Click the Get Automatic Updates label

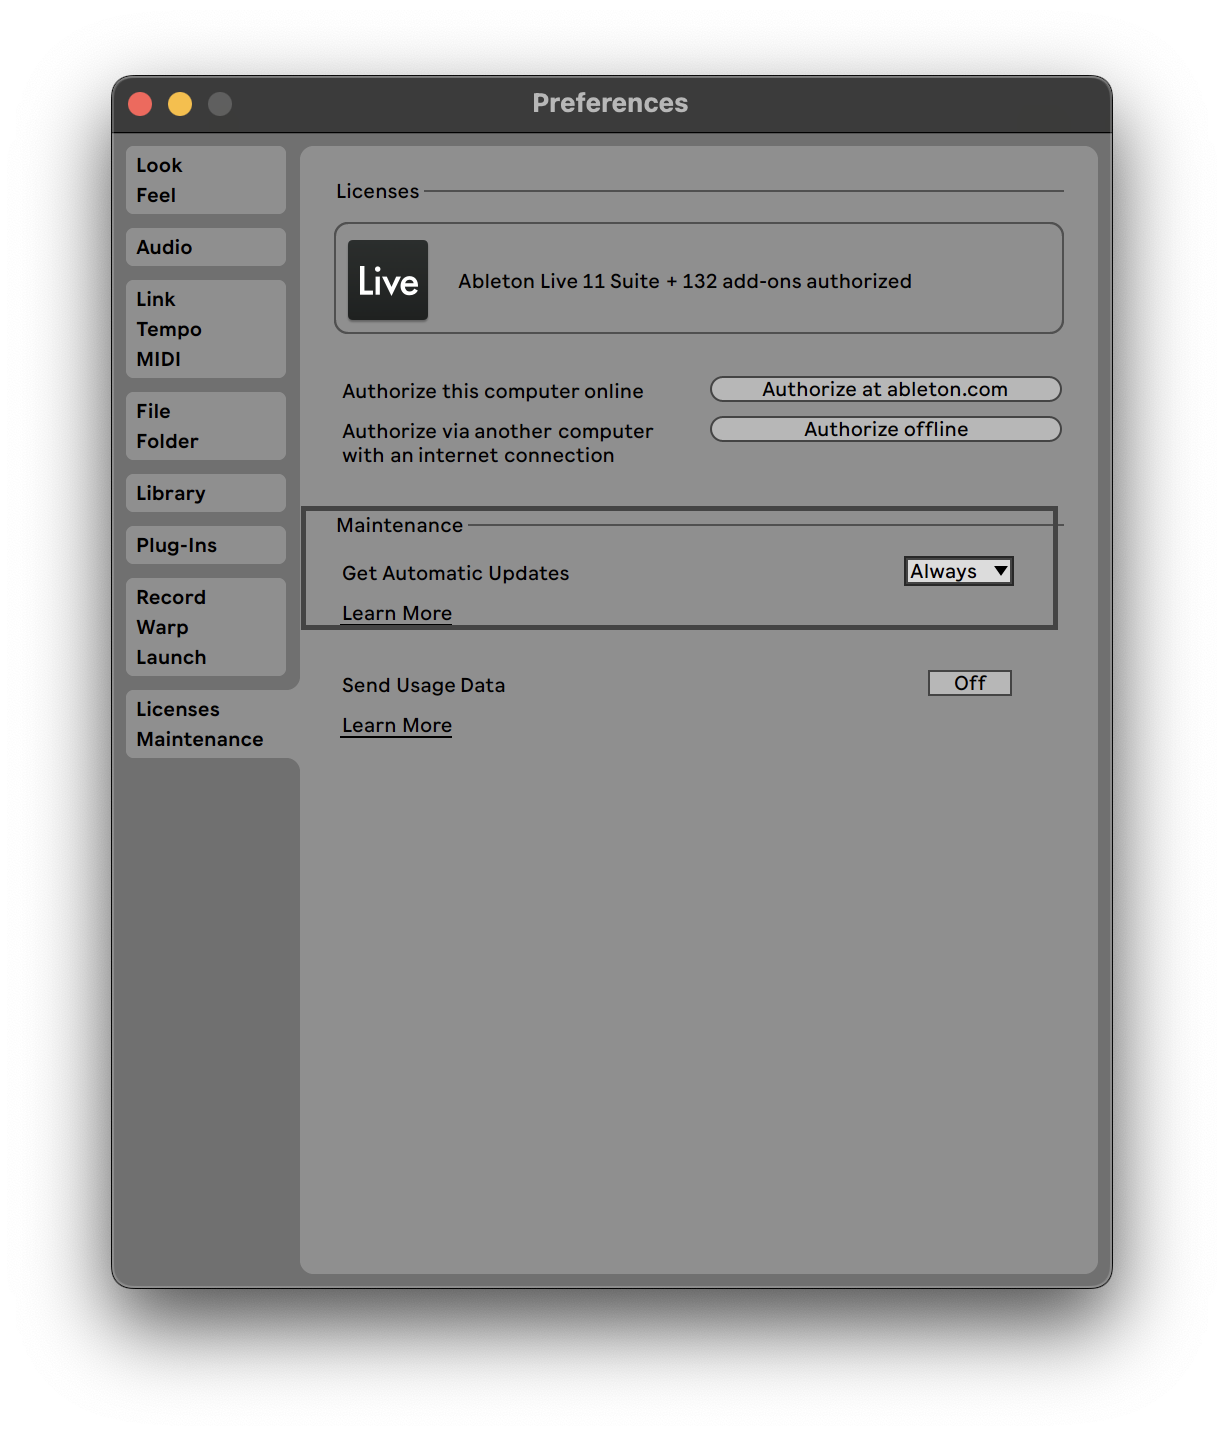[456, 573]
